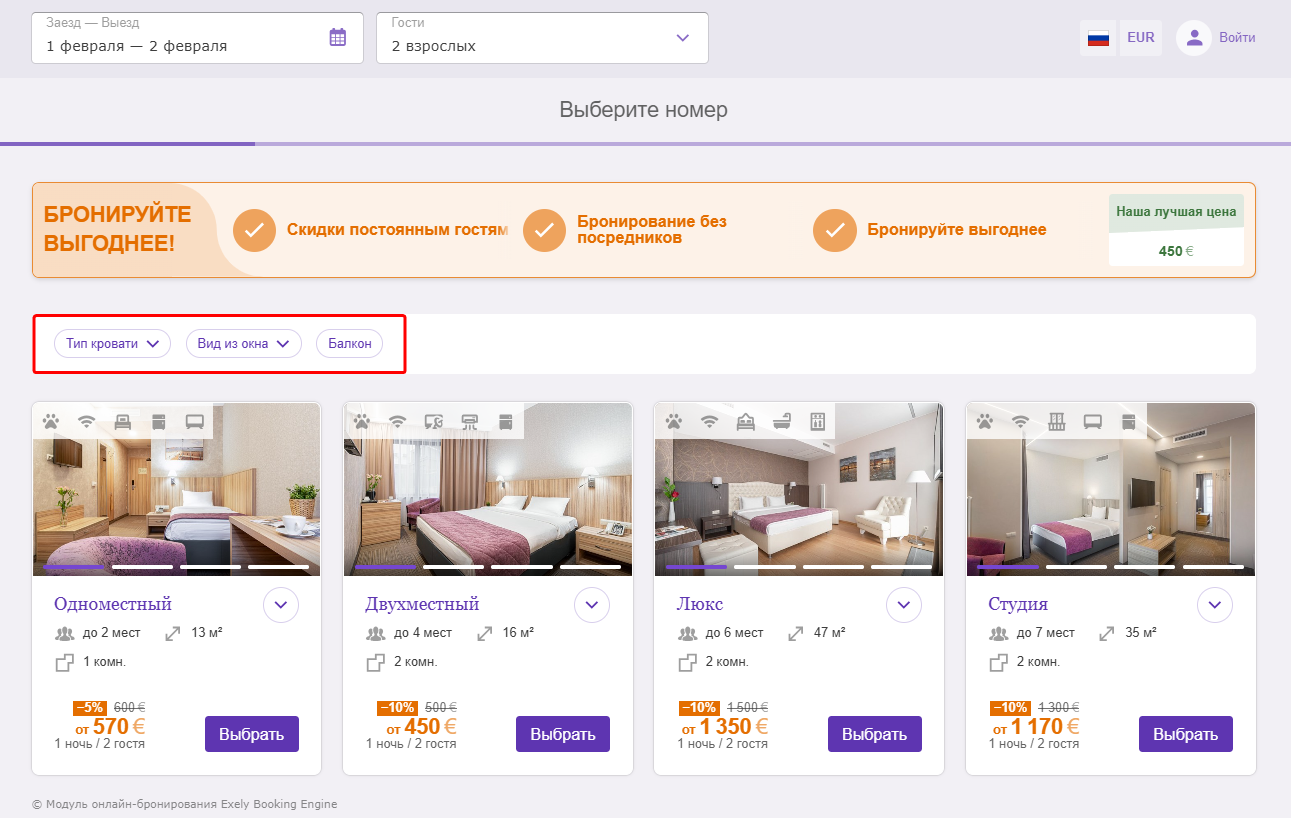
Task: Open the calendar icon in date field
Action: point(338,37)
